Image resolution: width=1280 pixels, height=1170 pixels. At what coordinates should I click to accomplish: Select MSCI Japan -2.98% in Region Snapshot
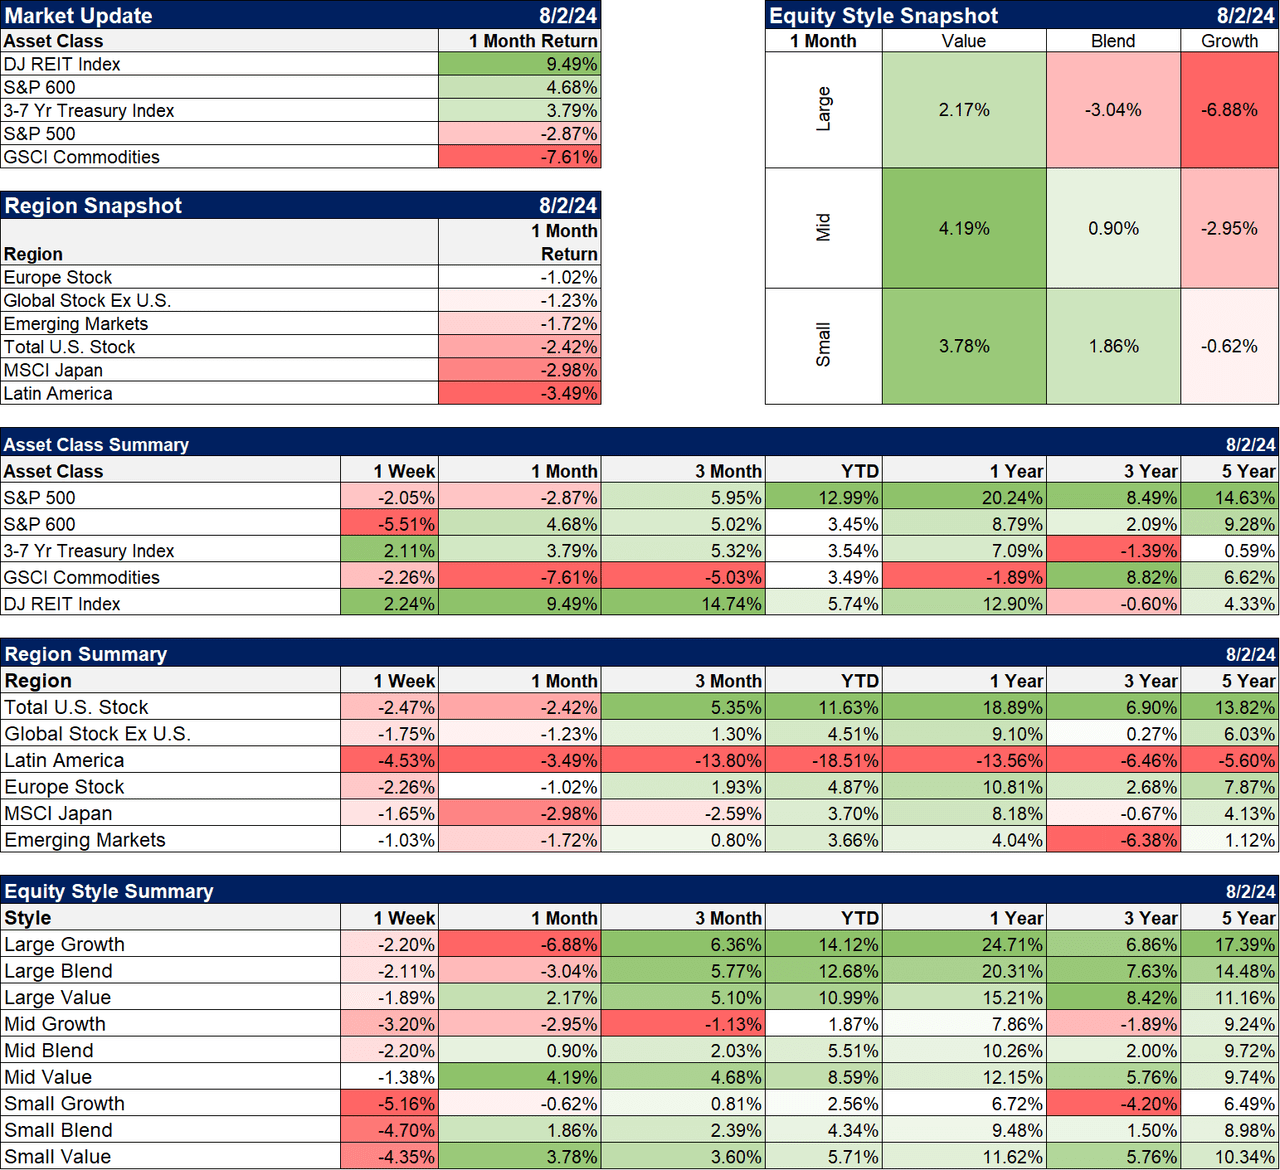tap(519, 369)
